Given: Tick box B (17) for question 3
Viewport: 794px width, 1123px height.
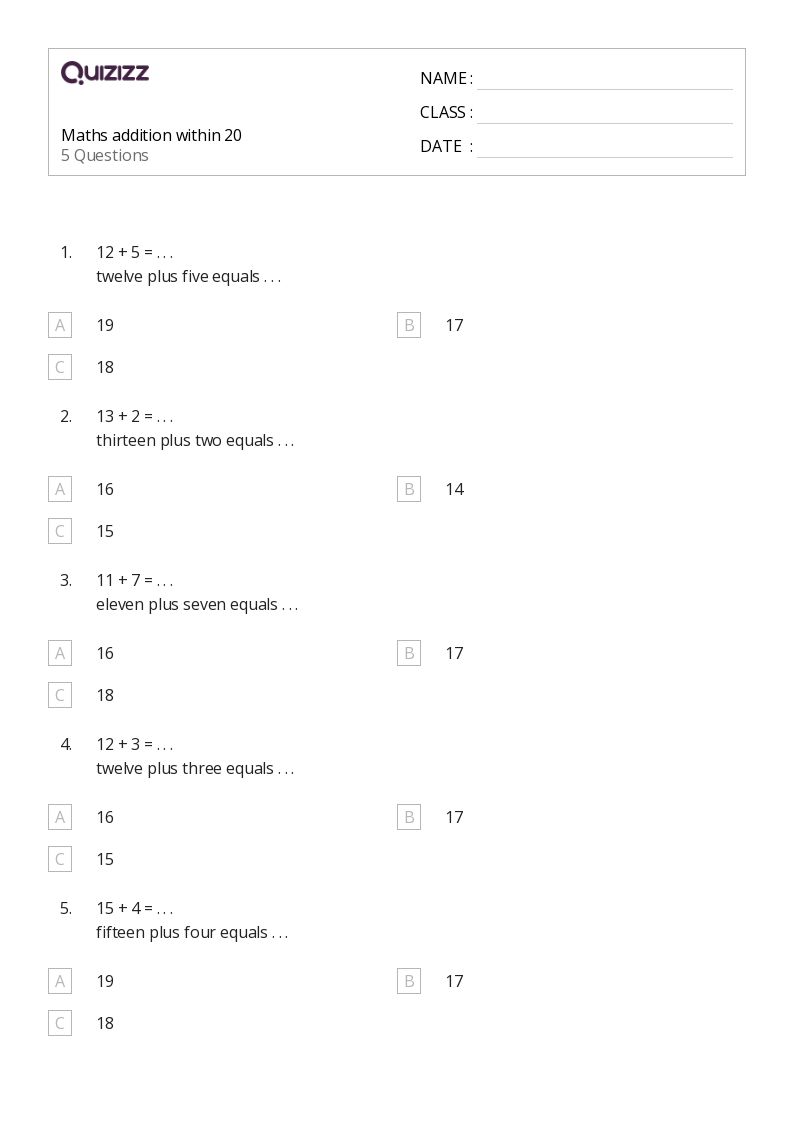Looking at the screenshot, I should click(409, 653).
